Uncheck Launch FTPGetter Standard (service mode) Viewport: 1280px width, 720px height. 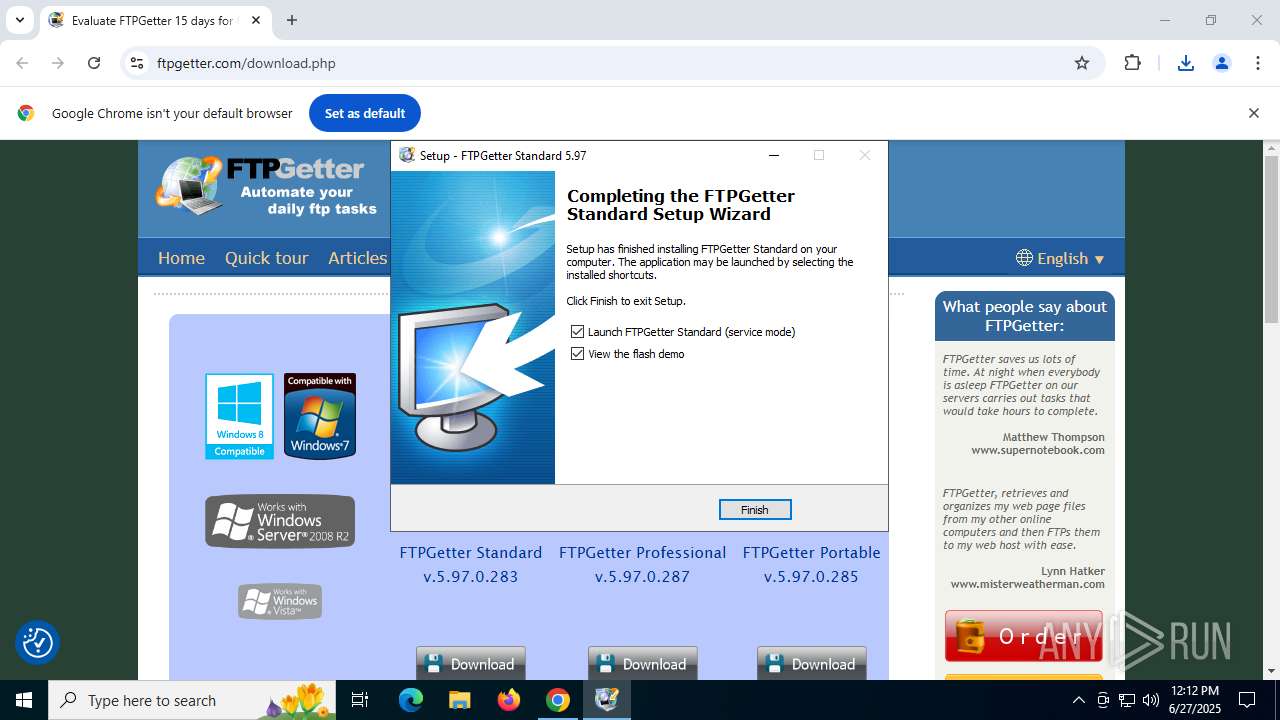[x=577, y=332]
